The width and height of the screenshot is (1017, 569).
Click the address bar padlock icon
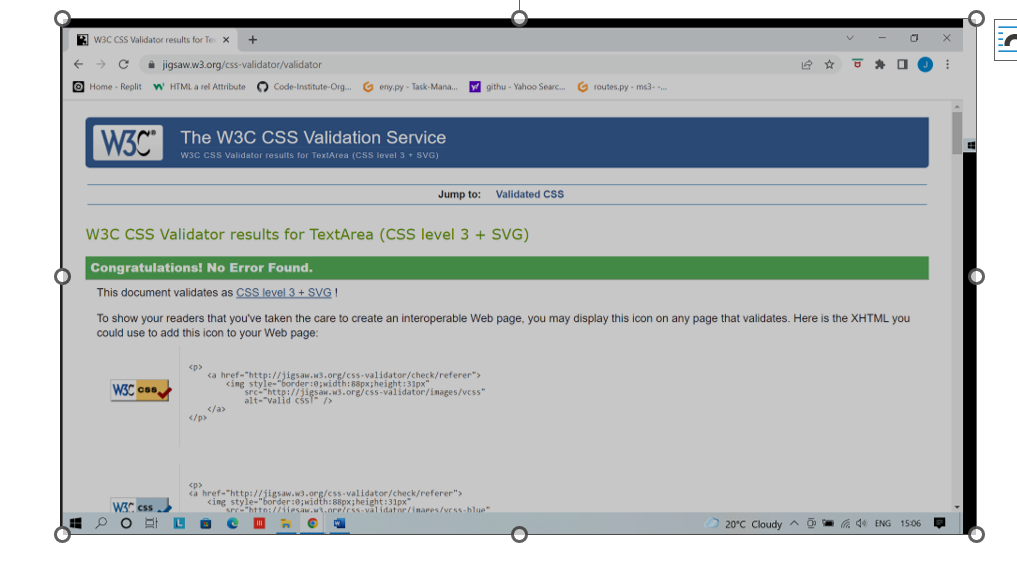[x=151, y=64]
